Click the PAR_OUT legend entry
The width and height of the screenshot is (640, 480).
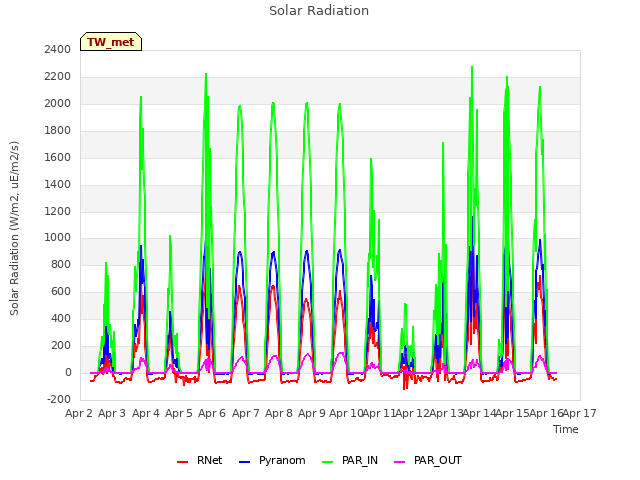[x=428, y=460]
